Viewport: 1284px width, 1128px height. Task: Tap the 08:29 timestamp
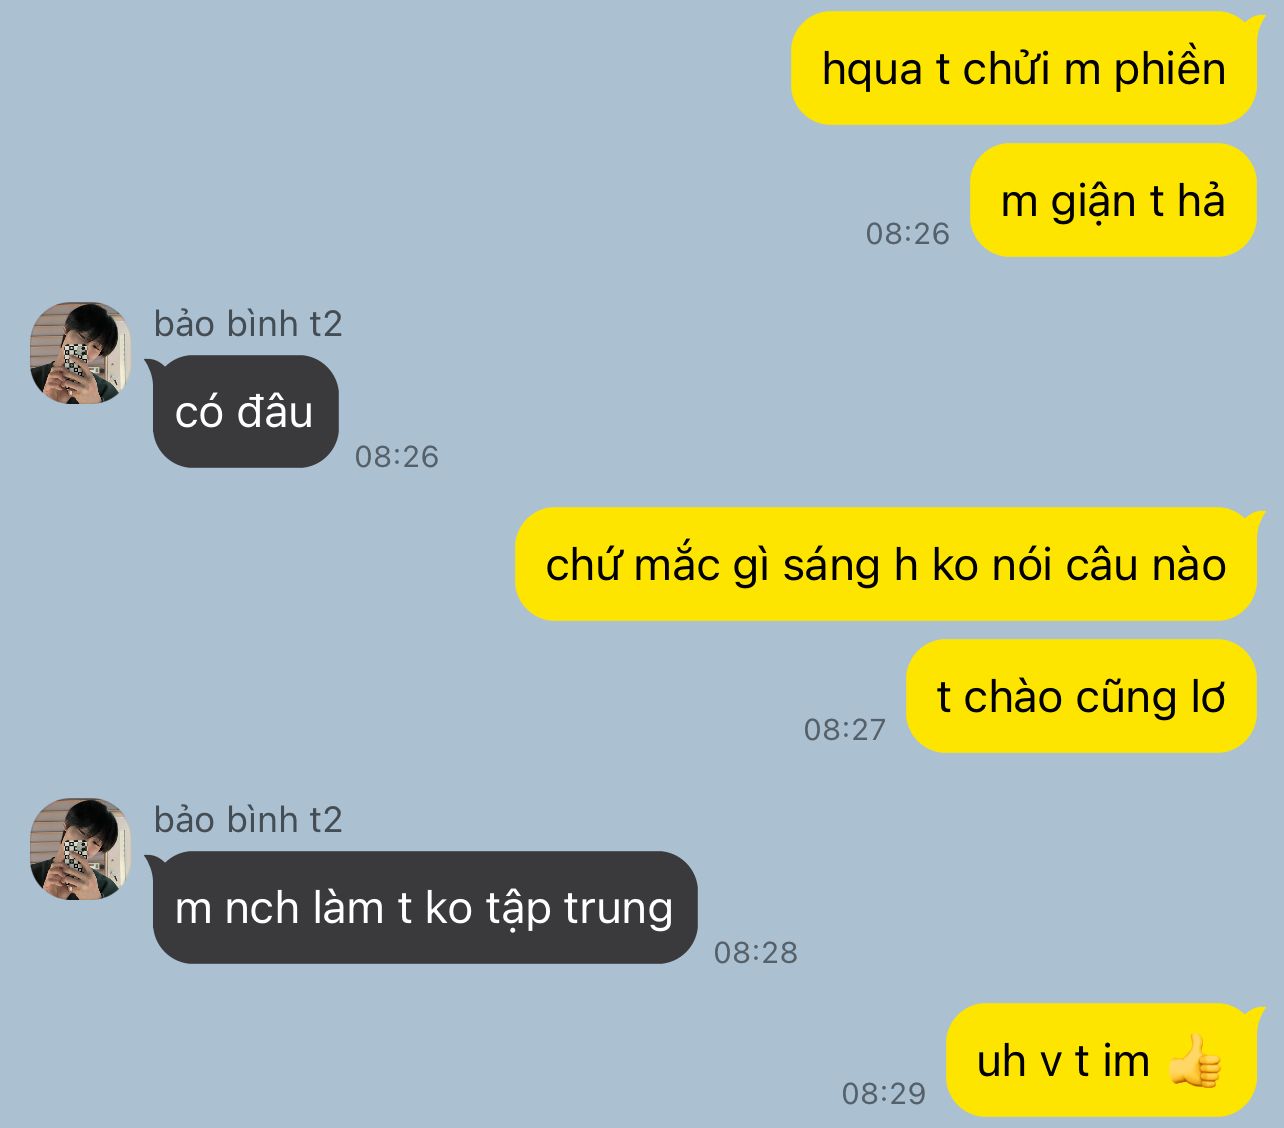[884, 1094]
